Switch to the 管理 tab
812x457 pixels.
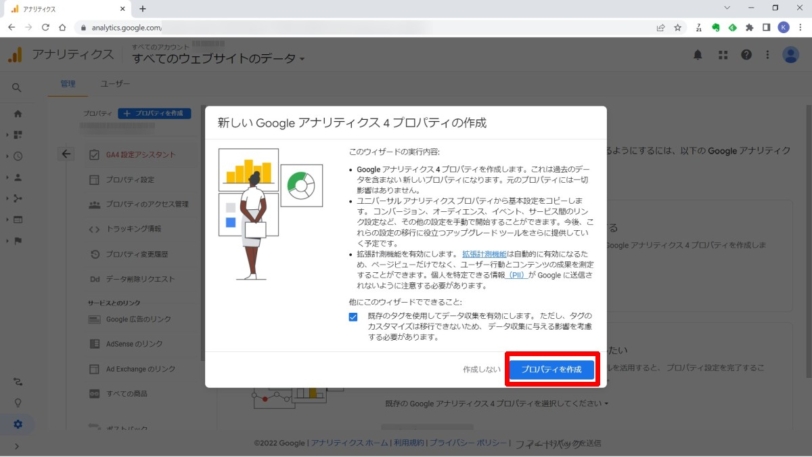[x=68, y=83]
